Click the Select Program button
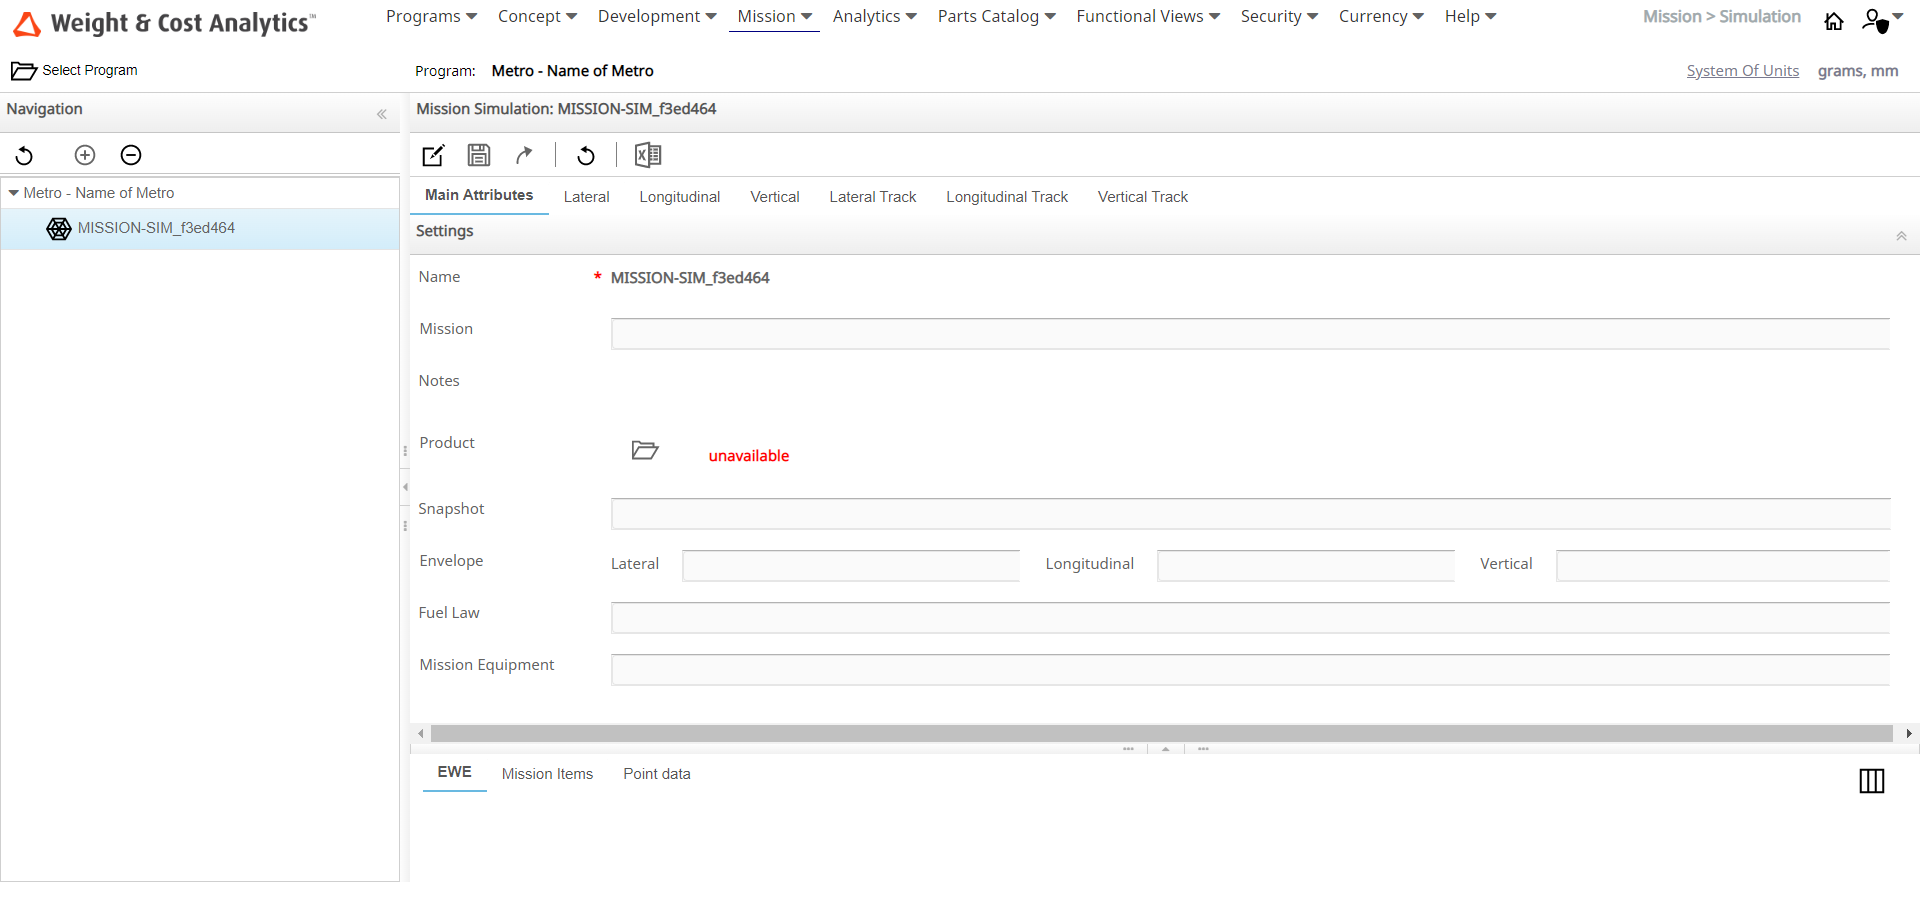The height and width of the screenshot is (898, 1920). [x=75, y=70]
